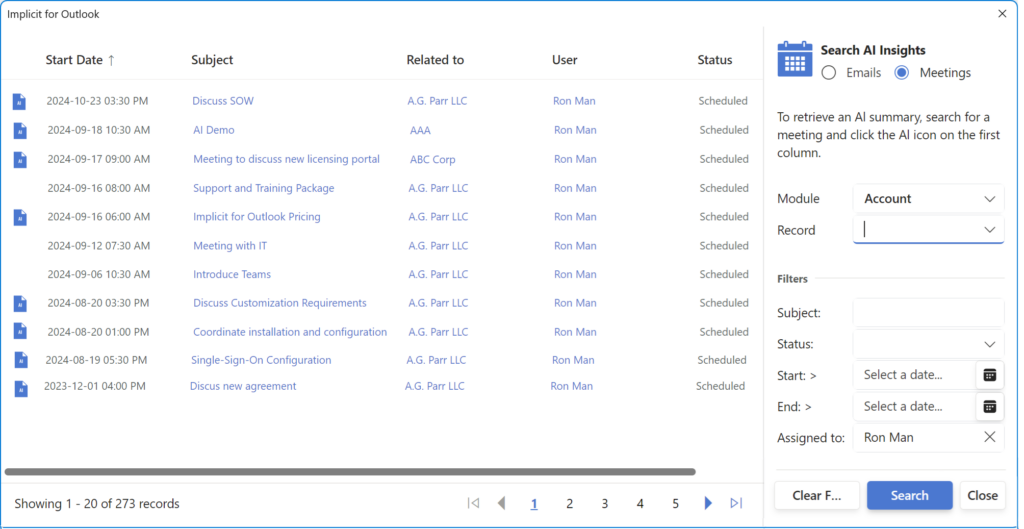Click the blue Search button
1024x529 pixels.
click(909, 496)
